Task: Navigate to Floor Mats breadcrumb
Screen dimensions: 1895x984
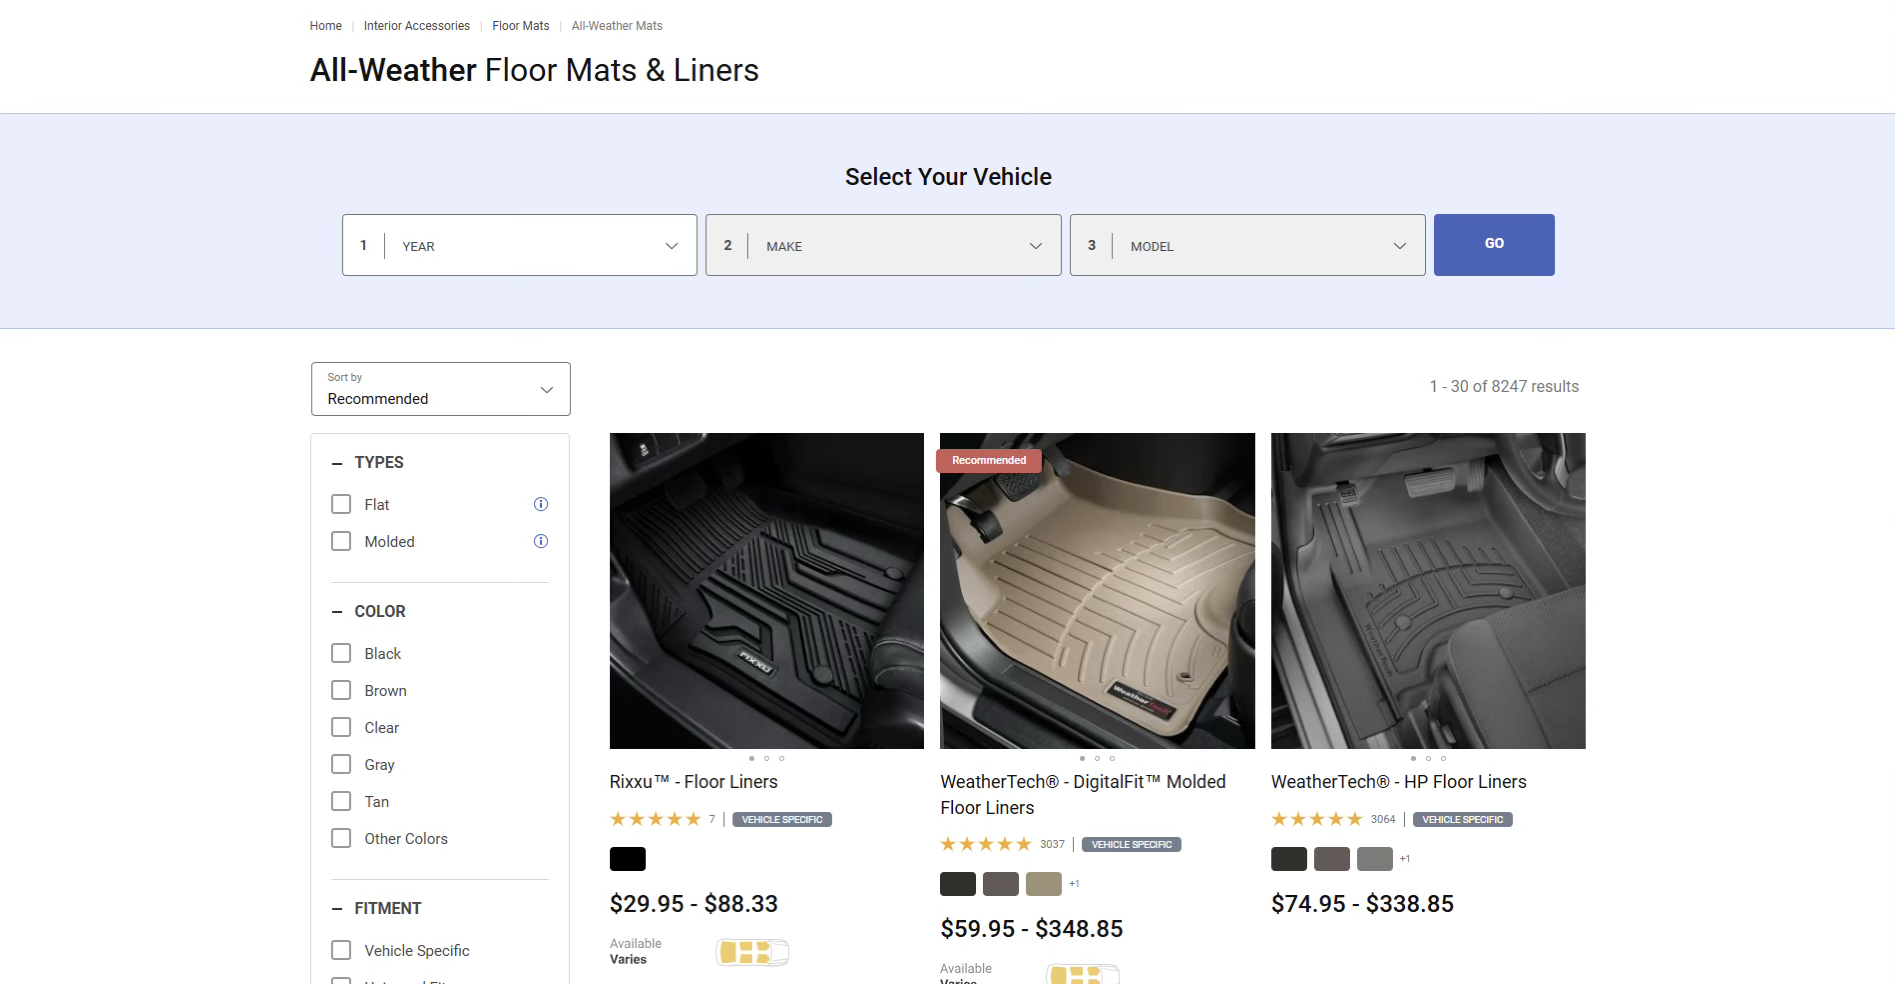Action: click(520, 26)
